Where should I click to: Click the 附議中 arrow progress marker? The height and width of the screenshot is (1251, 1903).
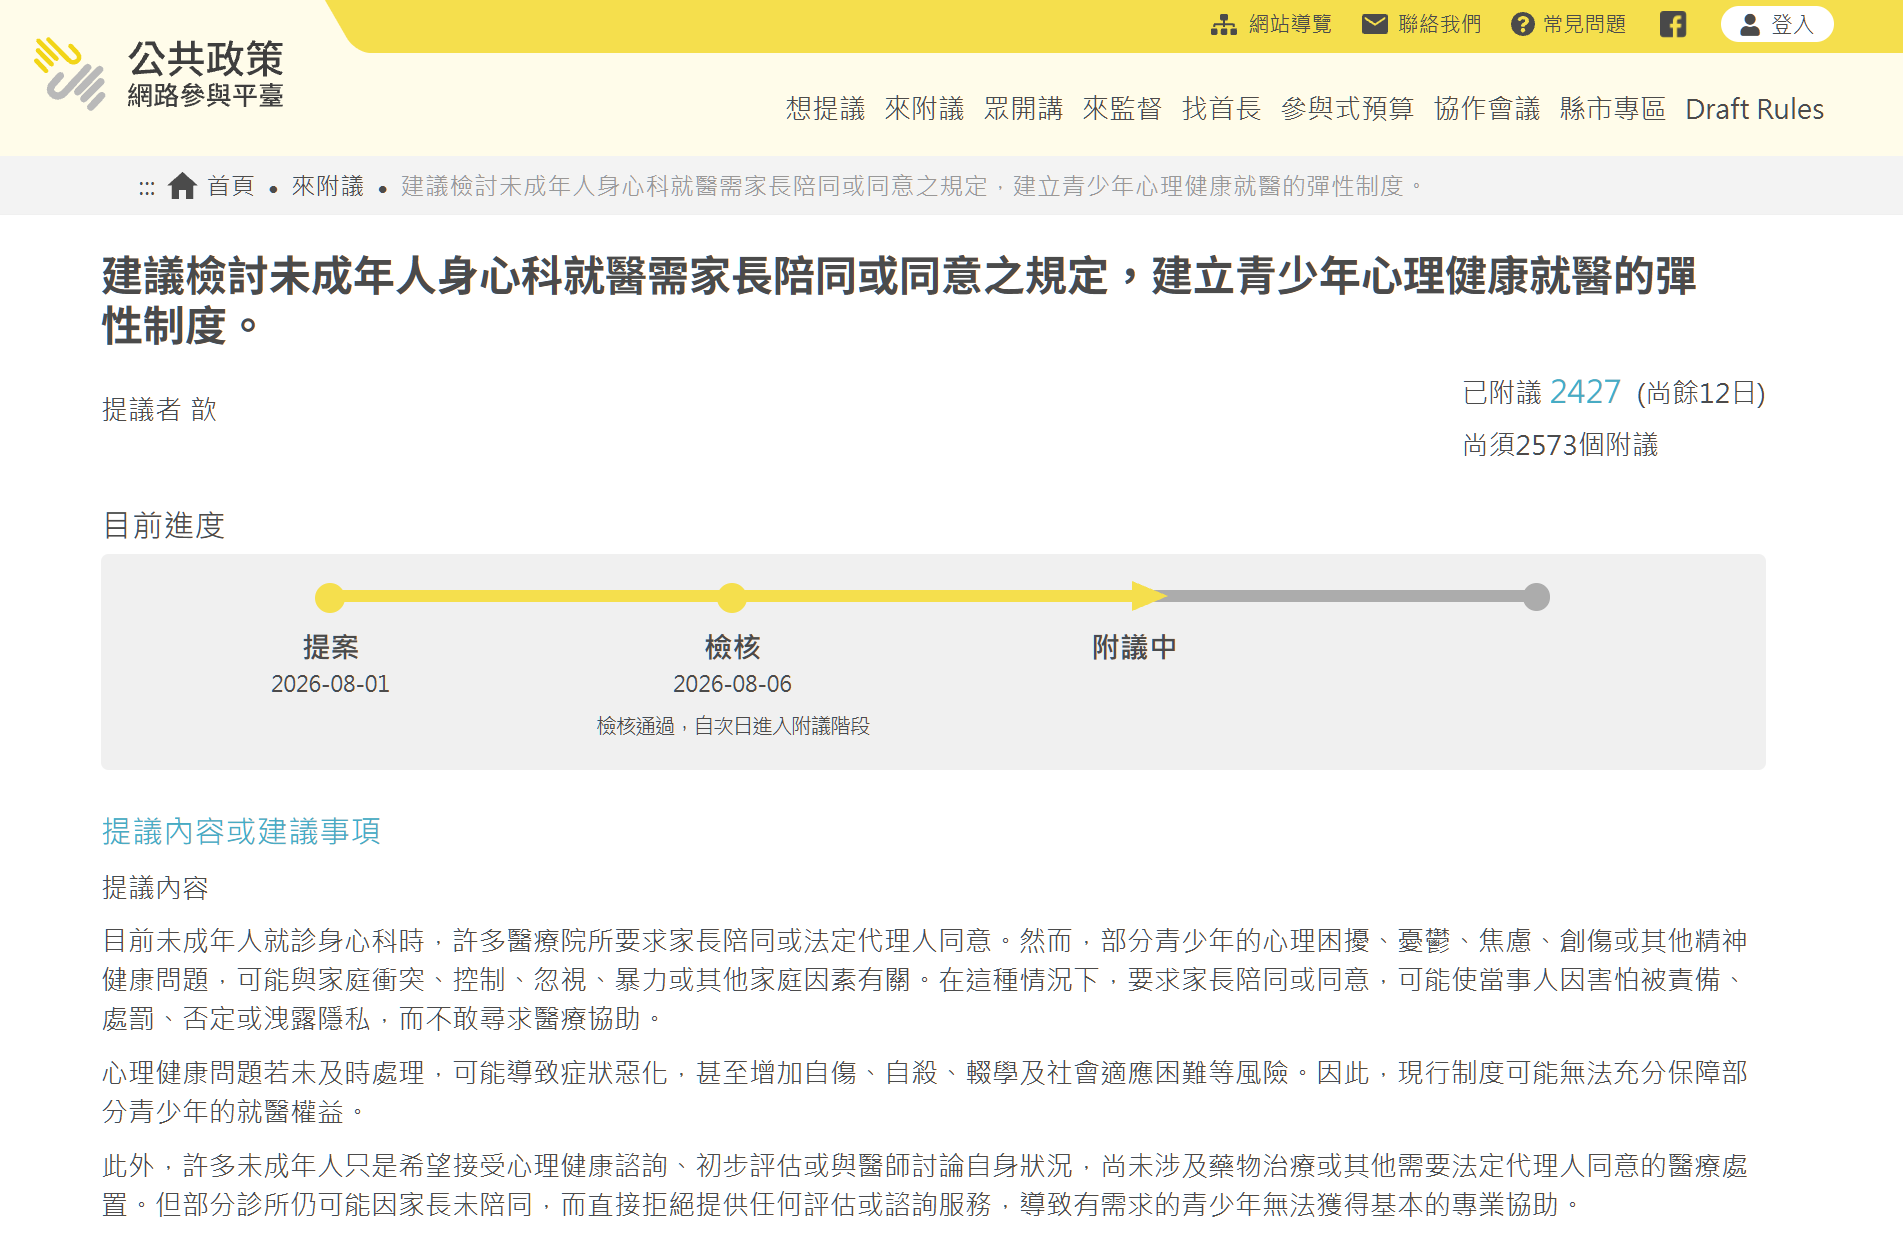click(1148, 597)
